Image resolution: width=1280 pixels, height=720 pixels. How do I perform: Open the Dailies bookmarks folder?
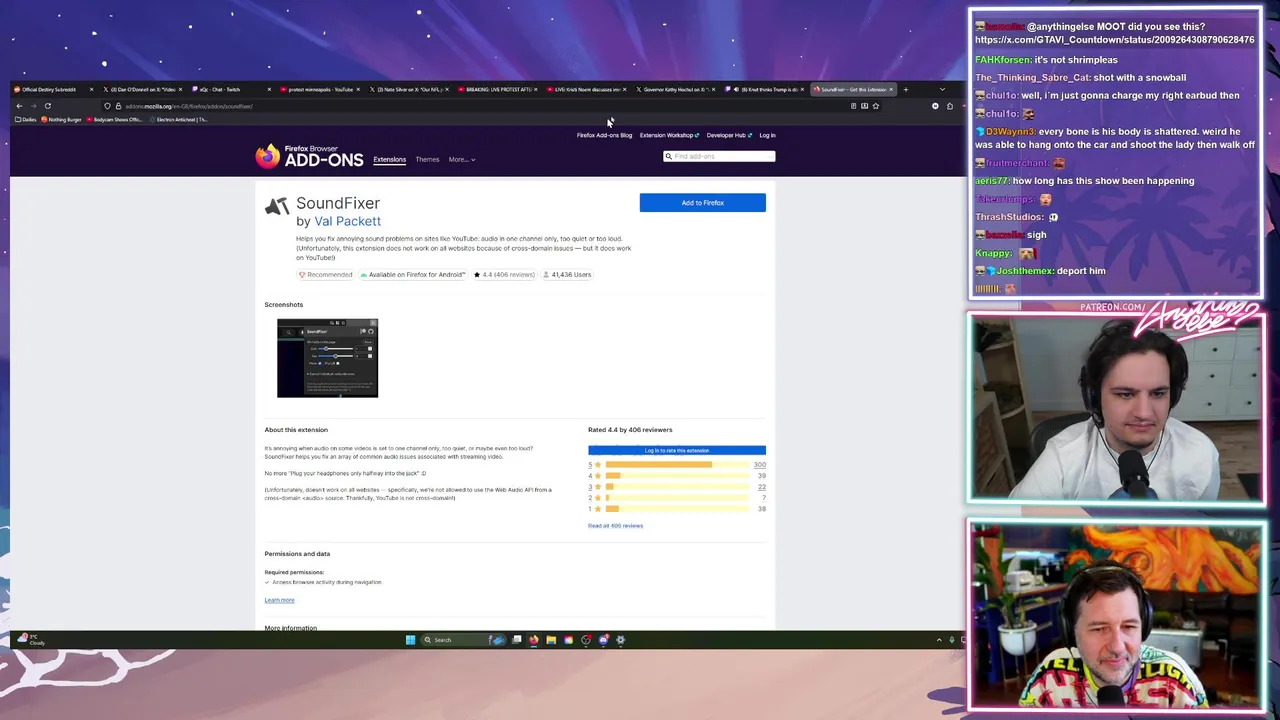26,120
